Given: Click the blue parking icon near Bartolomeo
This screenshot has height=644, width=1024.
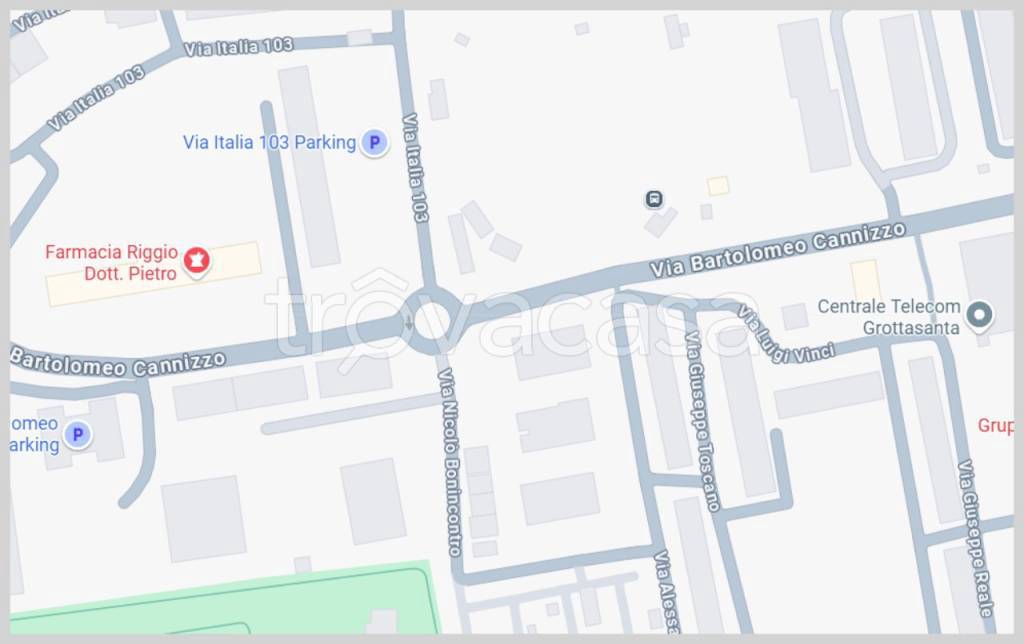Looking at the screenshot, I should [78, 434].
